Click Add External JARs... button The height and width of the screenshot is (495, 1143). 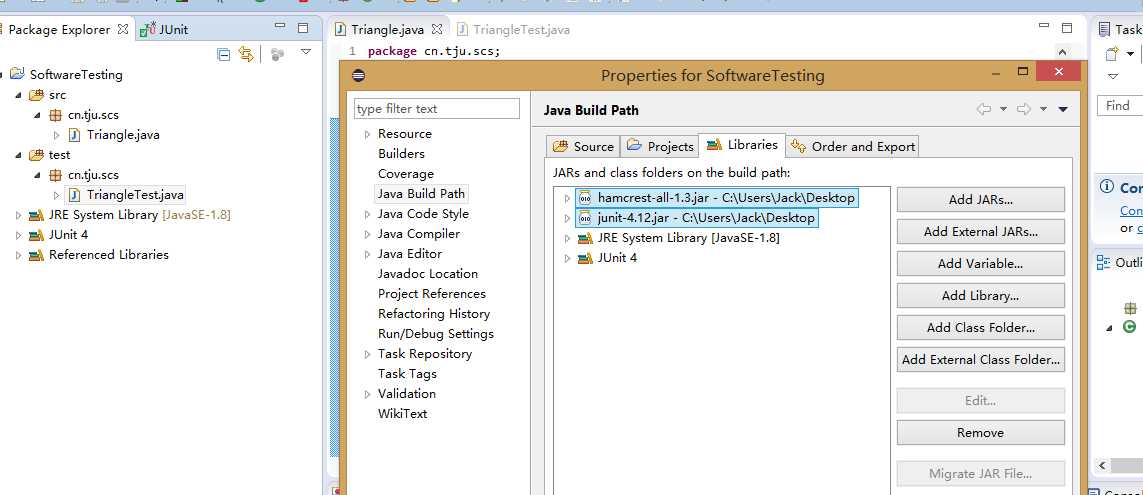(980, 232)
